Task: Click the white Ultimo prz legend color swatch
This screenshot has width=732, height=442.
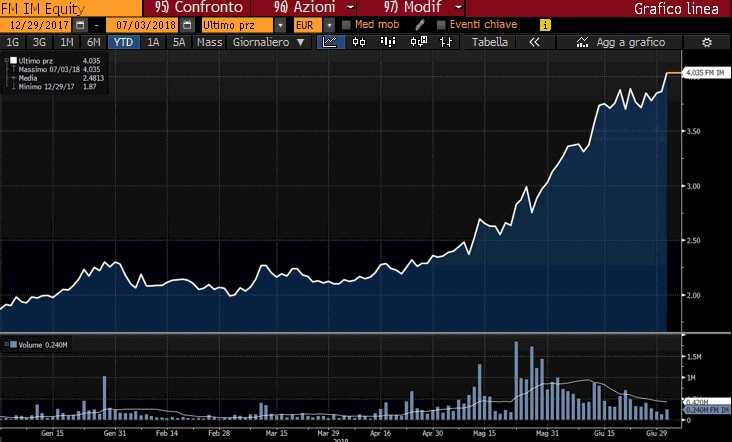Action: 14,60
